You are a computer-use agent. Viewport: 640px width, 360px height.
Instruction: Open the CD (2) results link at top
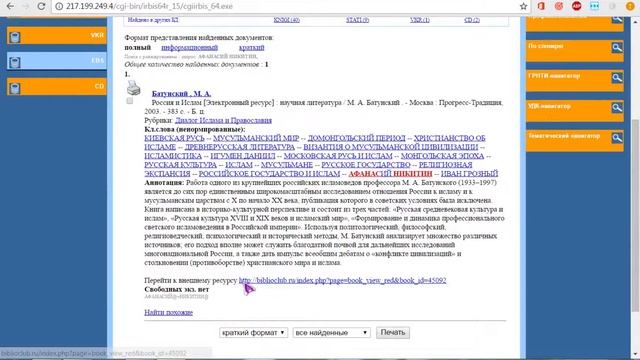472,20
